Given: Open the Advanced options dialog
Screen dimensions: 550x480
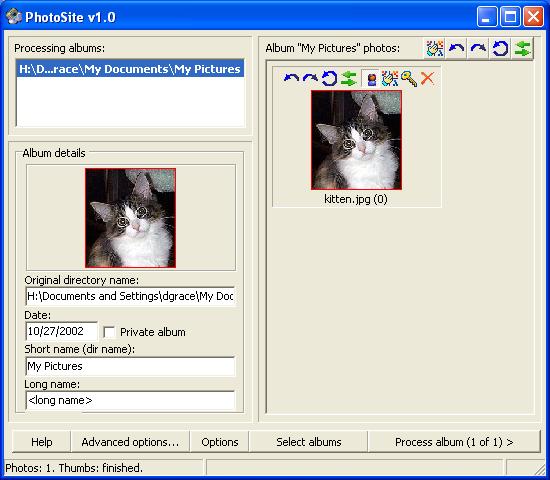Looking at the screenshot, I should tap(130, 442).
